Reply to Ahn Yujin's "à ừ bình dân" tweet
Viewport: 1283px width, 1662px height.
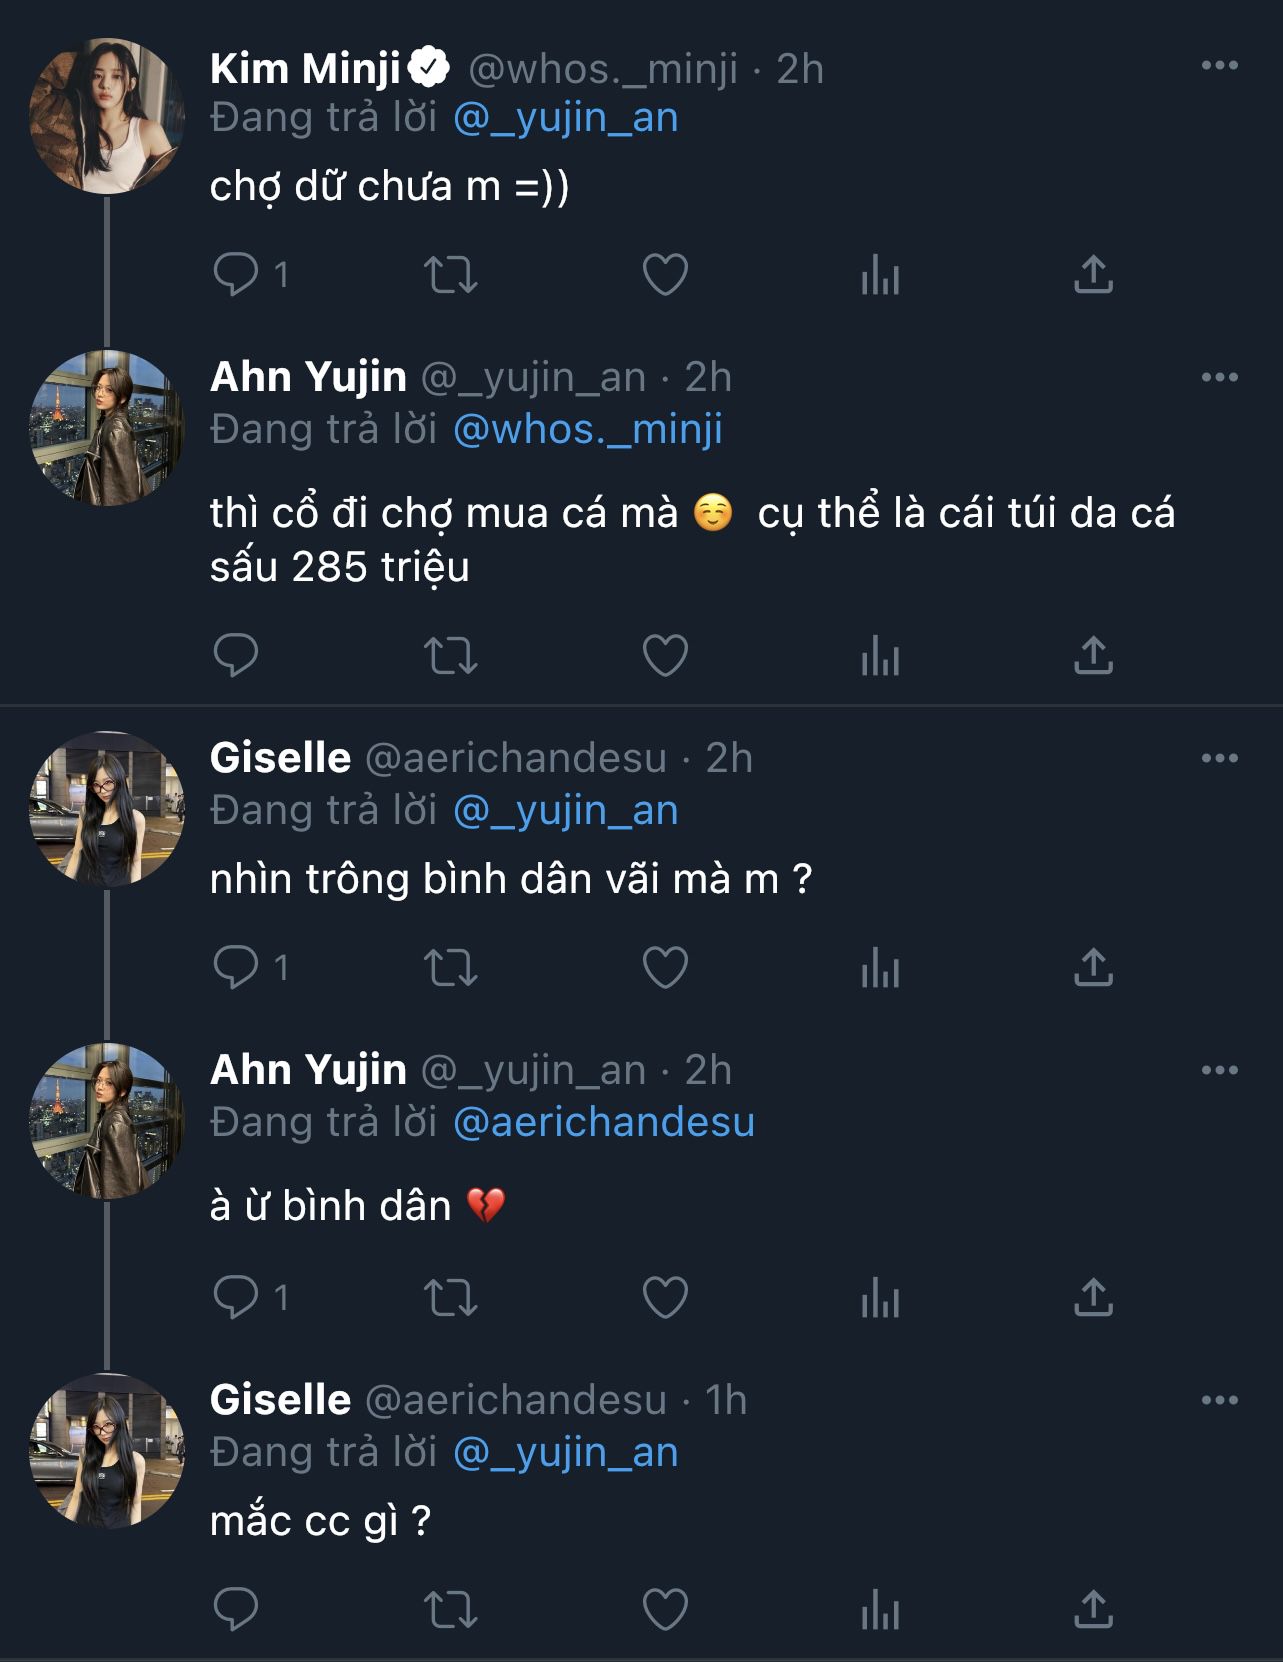tap(236, 1298)
